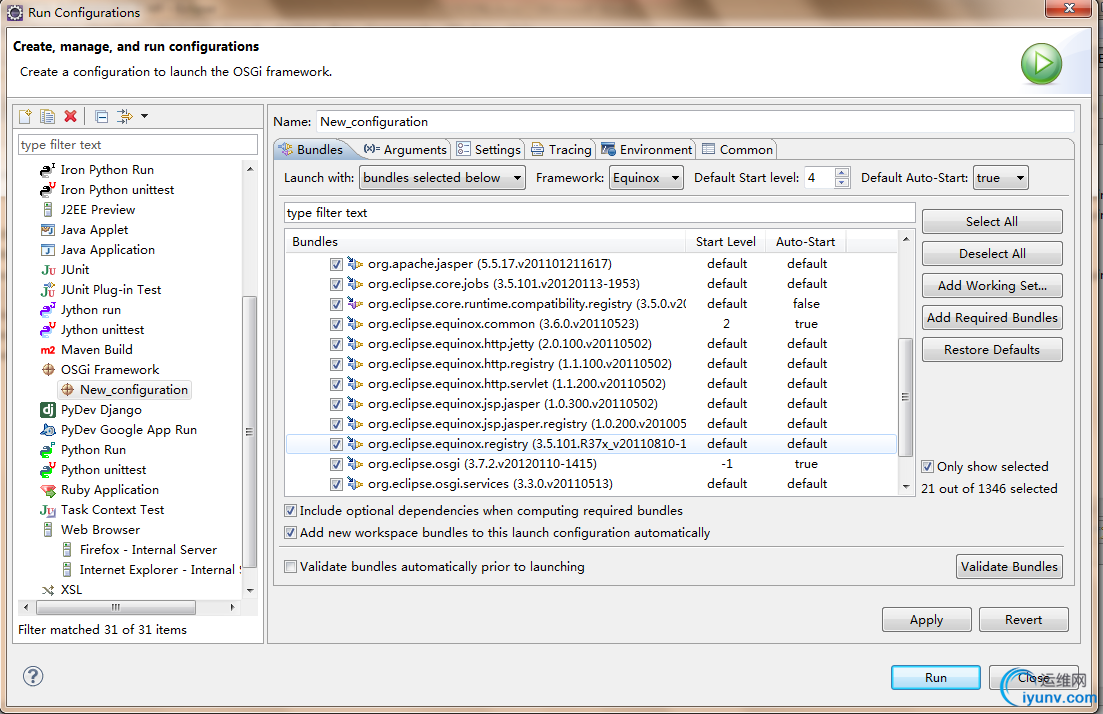Uncheck the org.eclipse.core.jobs bundle checkbox
1103x714 pixels.
(336, 284)
